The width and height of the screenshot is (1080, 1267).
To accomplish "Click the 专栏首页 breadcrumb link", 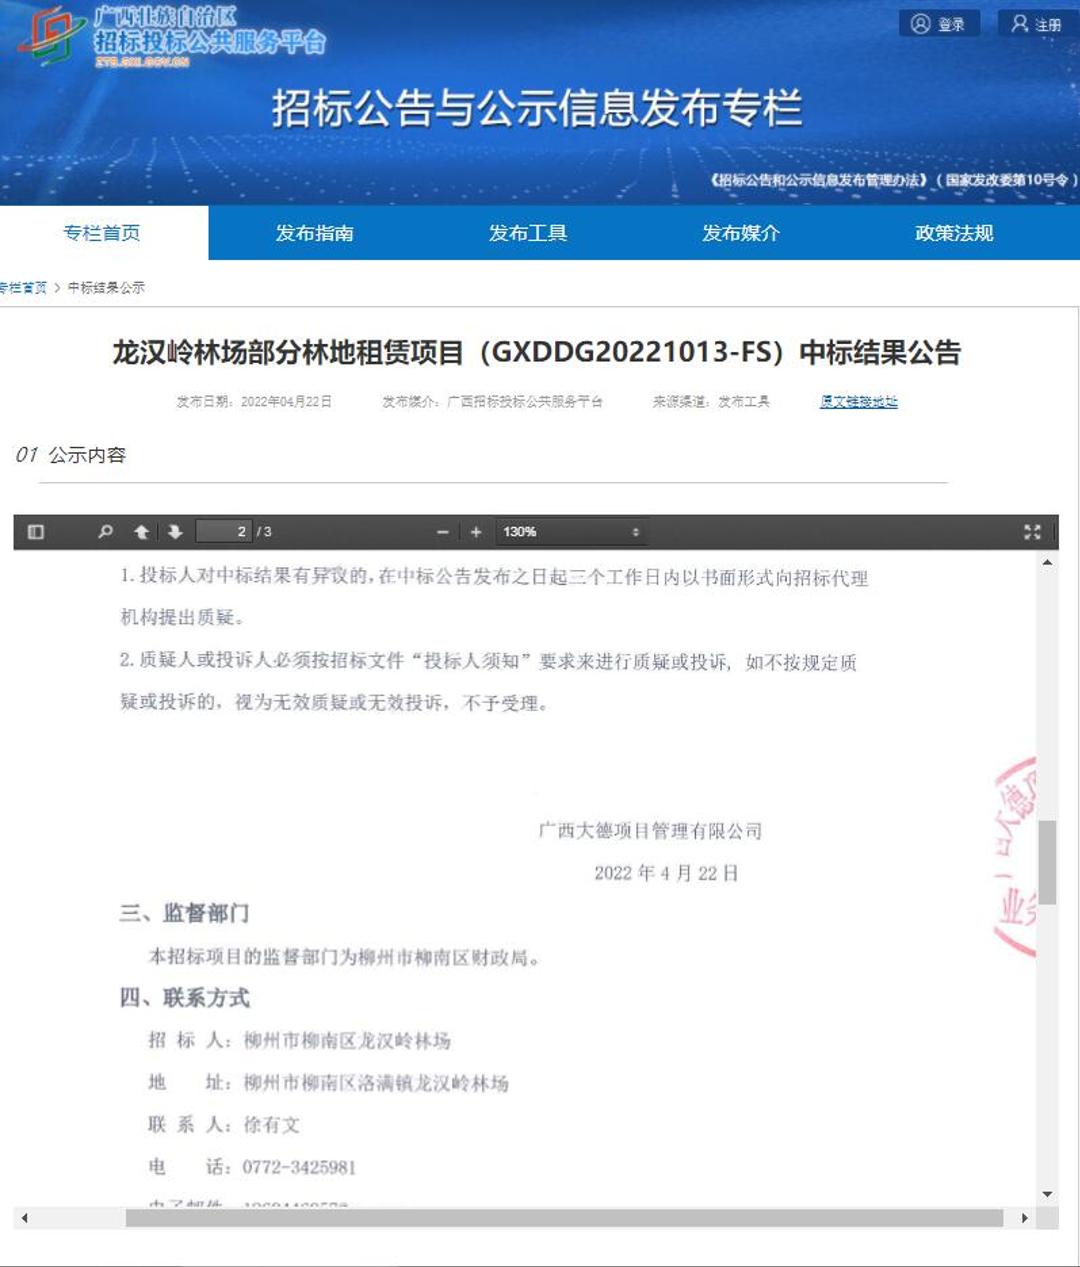I will click(x=23, y=288).
